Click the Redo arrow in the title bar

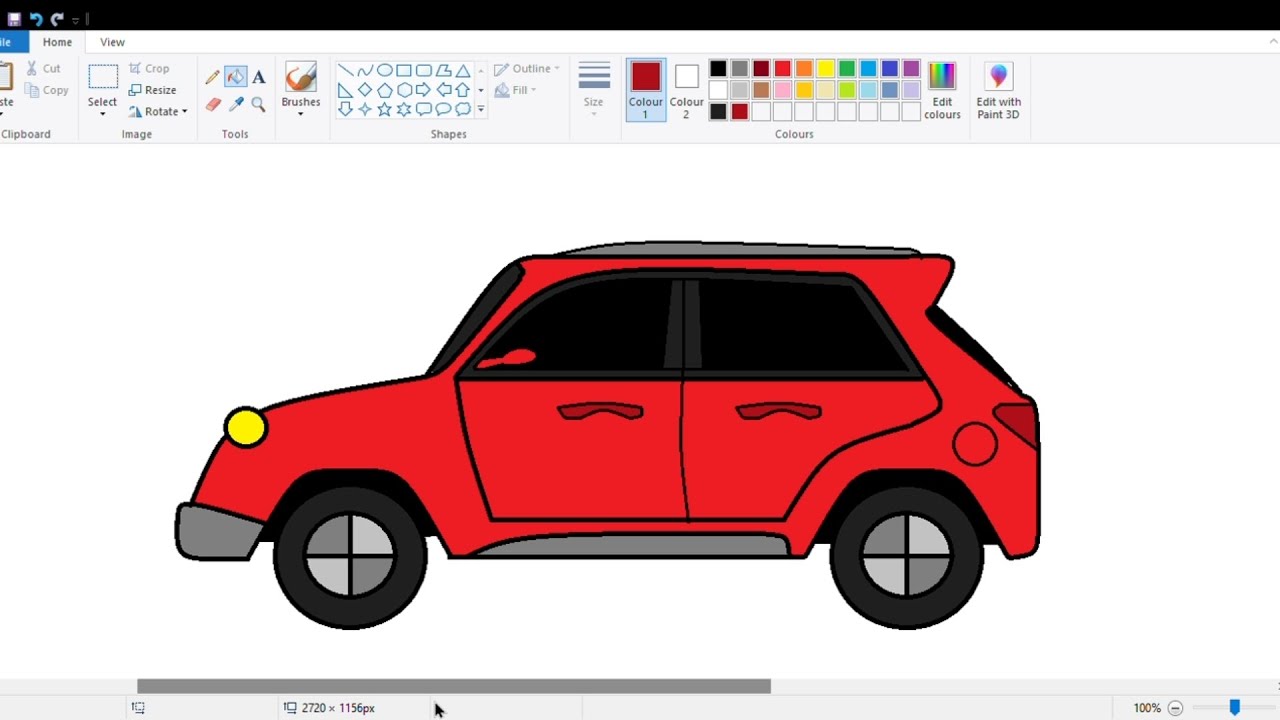[57, 19]
